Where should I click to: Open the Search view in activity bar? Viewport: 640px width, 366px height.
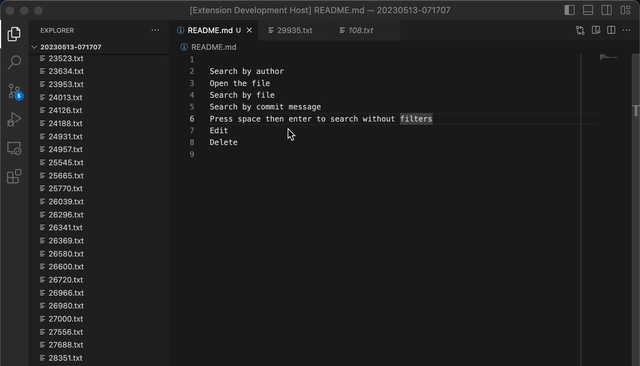[14, 62]
